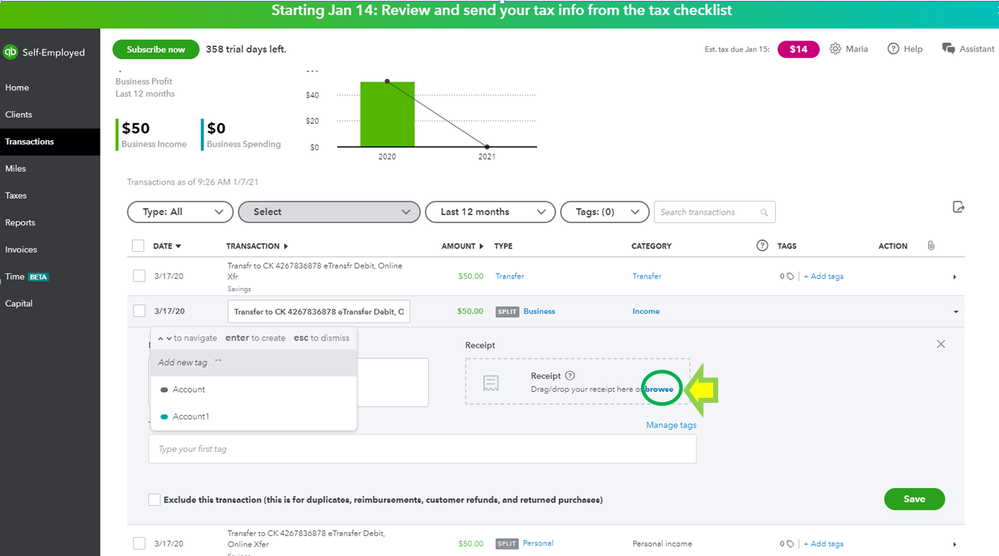Image resolution: width=999 pixels, height=556 pixels.
Task: Click the Tags column help icon
Action: click(x=763, y=246)
